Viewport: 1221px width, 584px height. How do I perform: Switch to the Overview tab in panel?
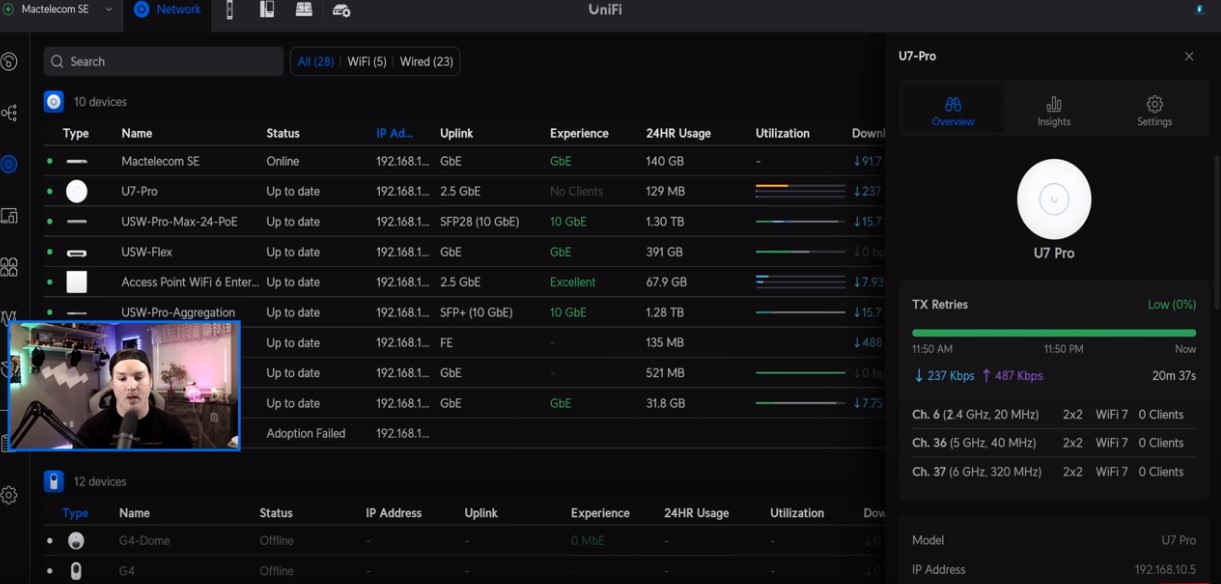click(953, 110)
